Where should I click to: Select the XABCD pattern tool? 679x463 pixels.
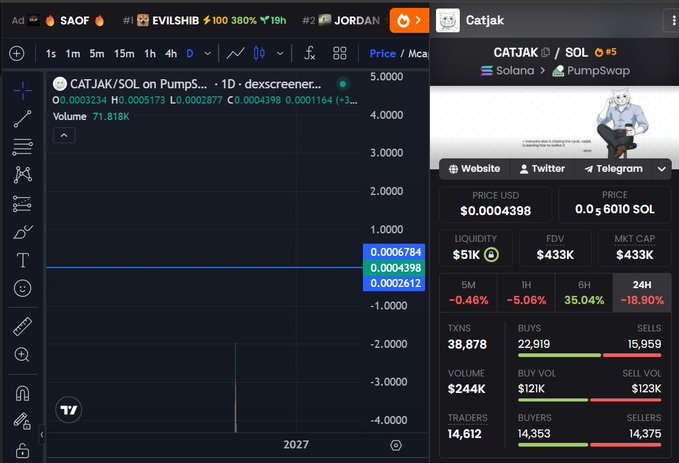tap(23, 175)
